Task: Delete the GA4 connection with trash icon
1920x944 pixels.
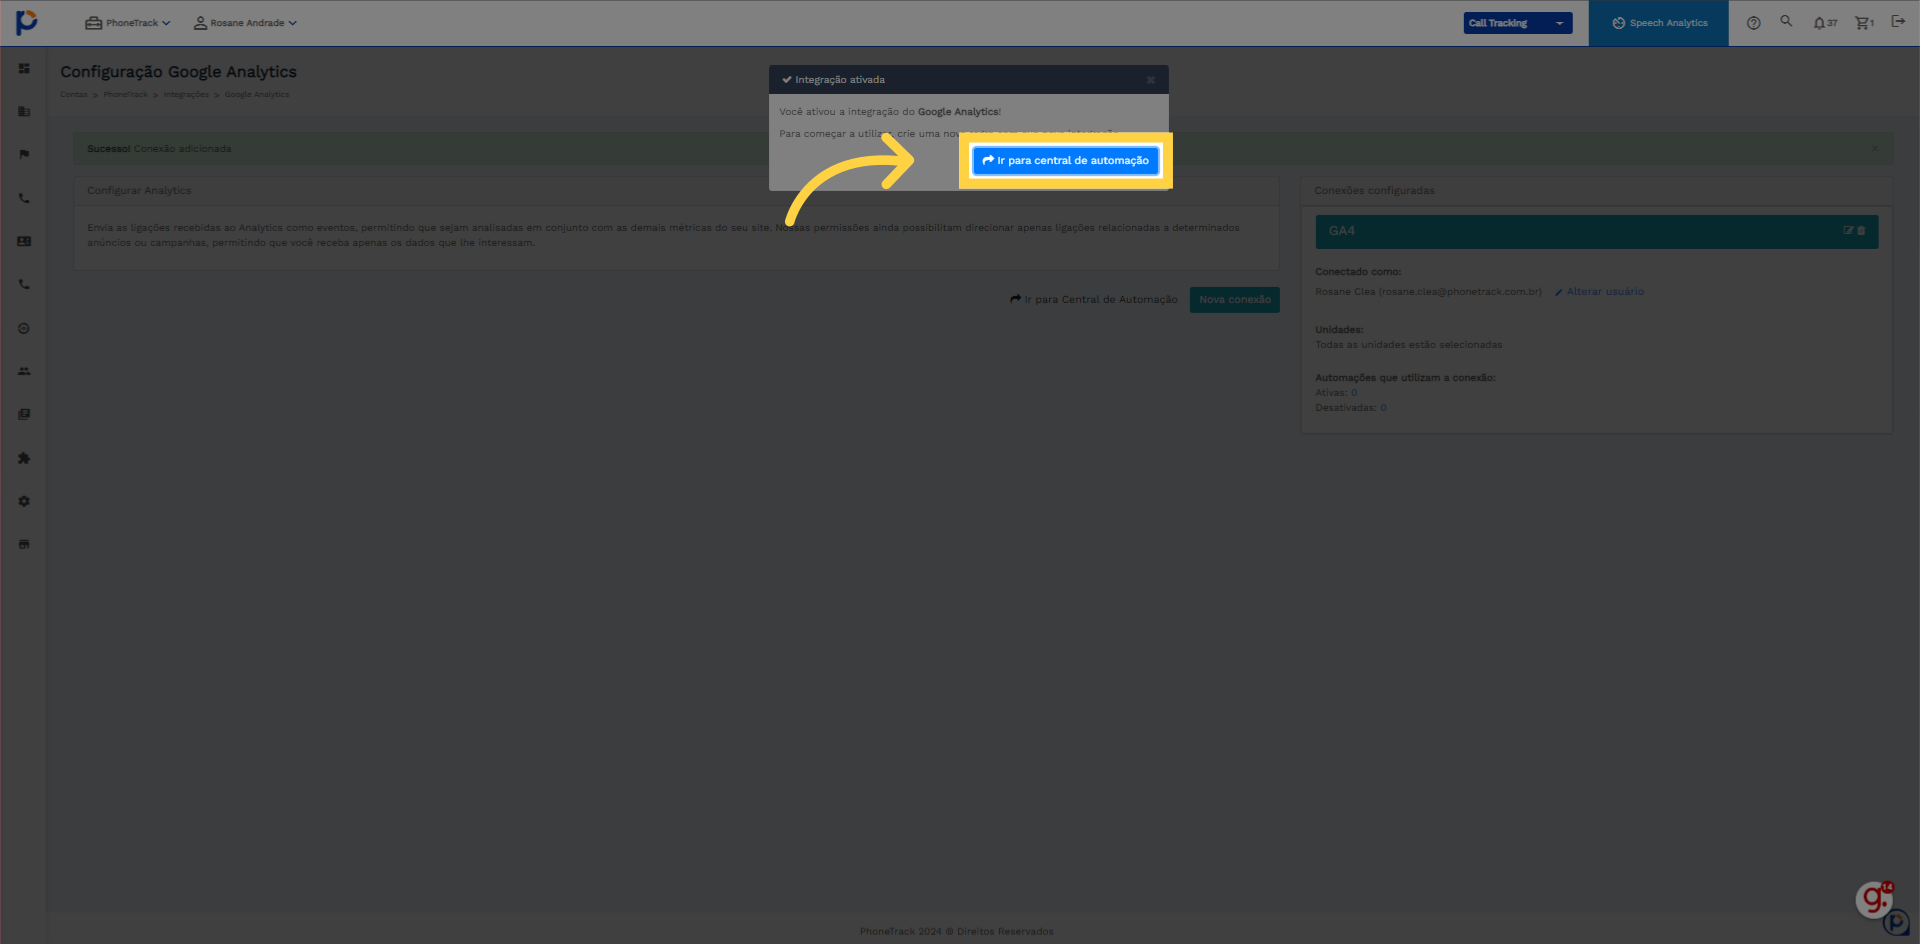Action: pyautogui.click(x=1861, y=230)
